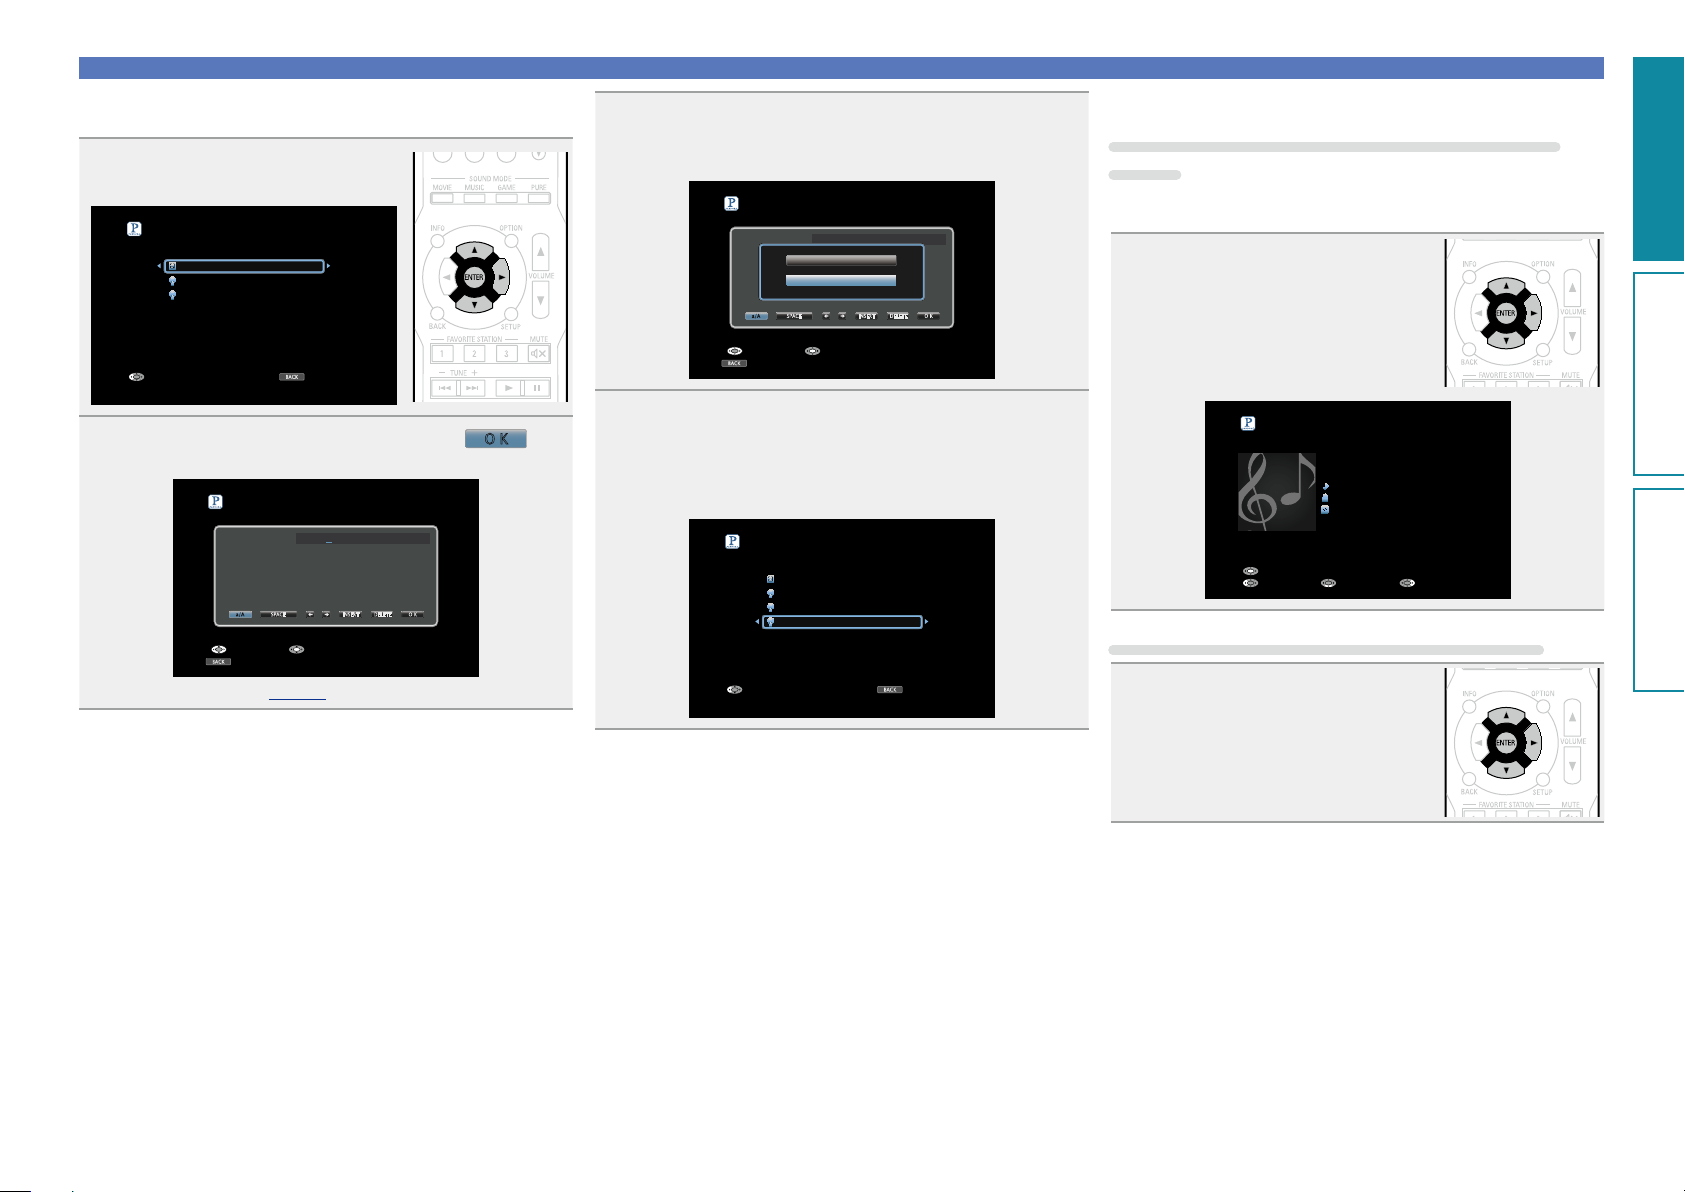Click the OPTION button on the remote showing SOUND MODE

(511, 240)
